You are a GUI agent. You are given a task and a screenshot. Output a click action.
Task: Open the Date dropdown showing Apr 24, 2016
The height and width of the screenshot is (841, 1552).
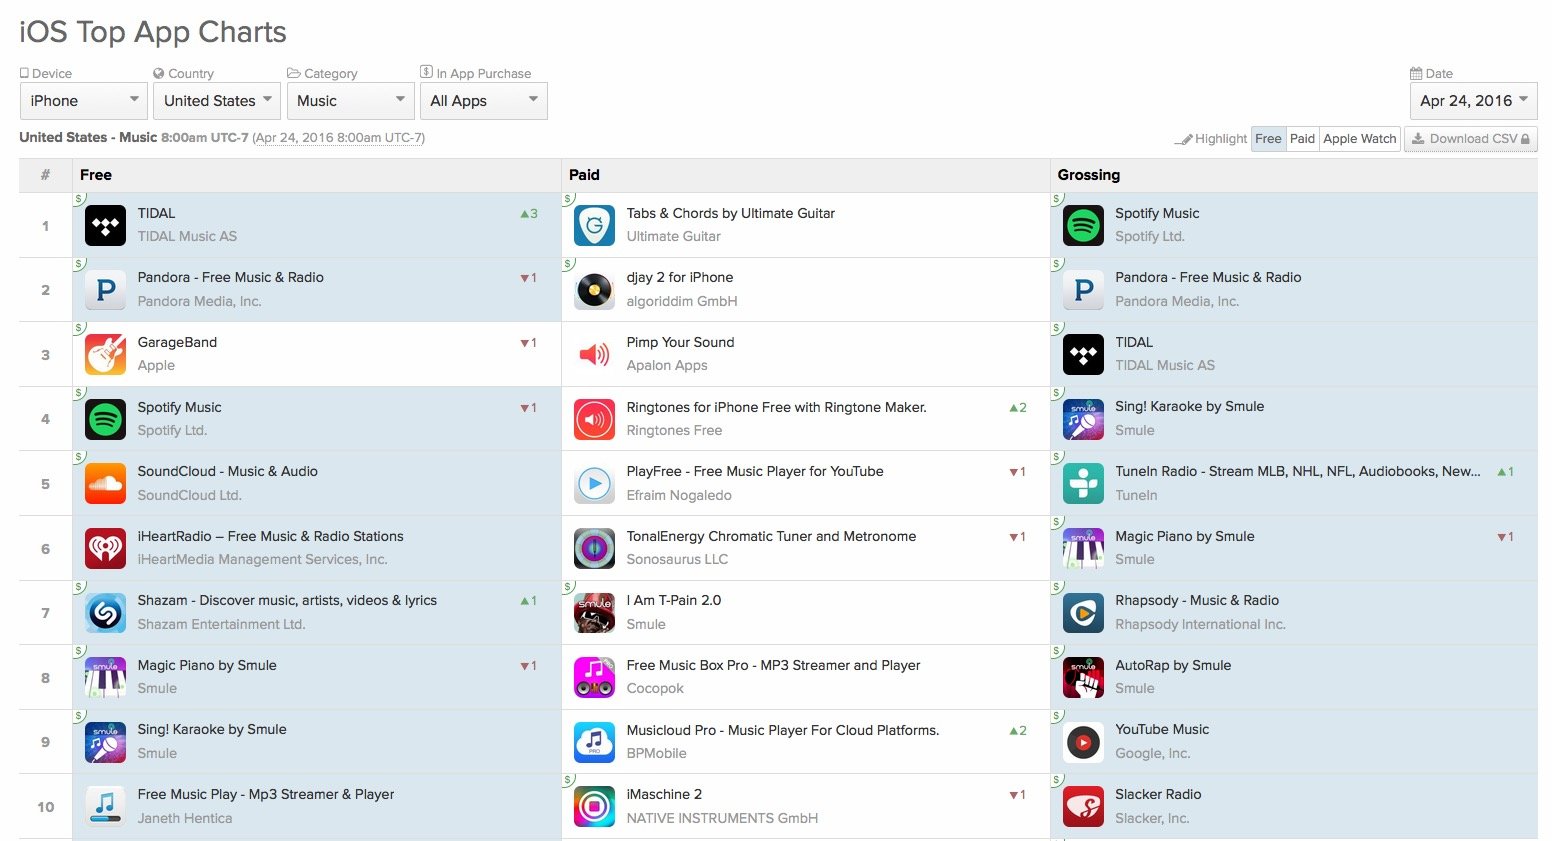[1473, 101]
